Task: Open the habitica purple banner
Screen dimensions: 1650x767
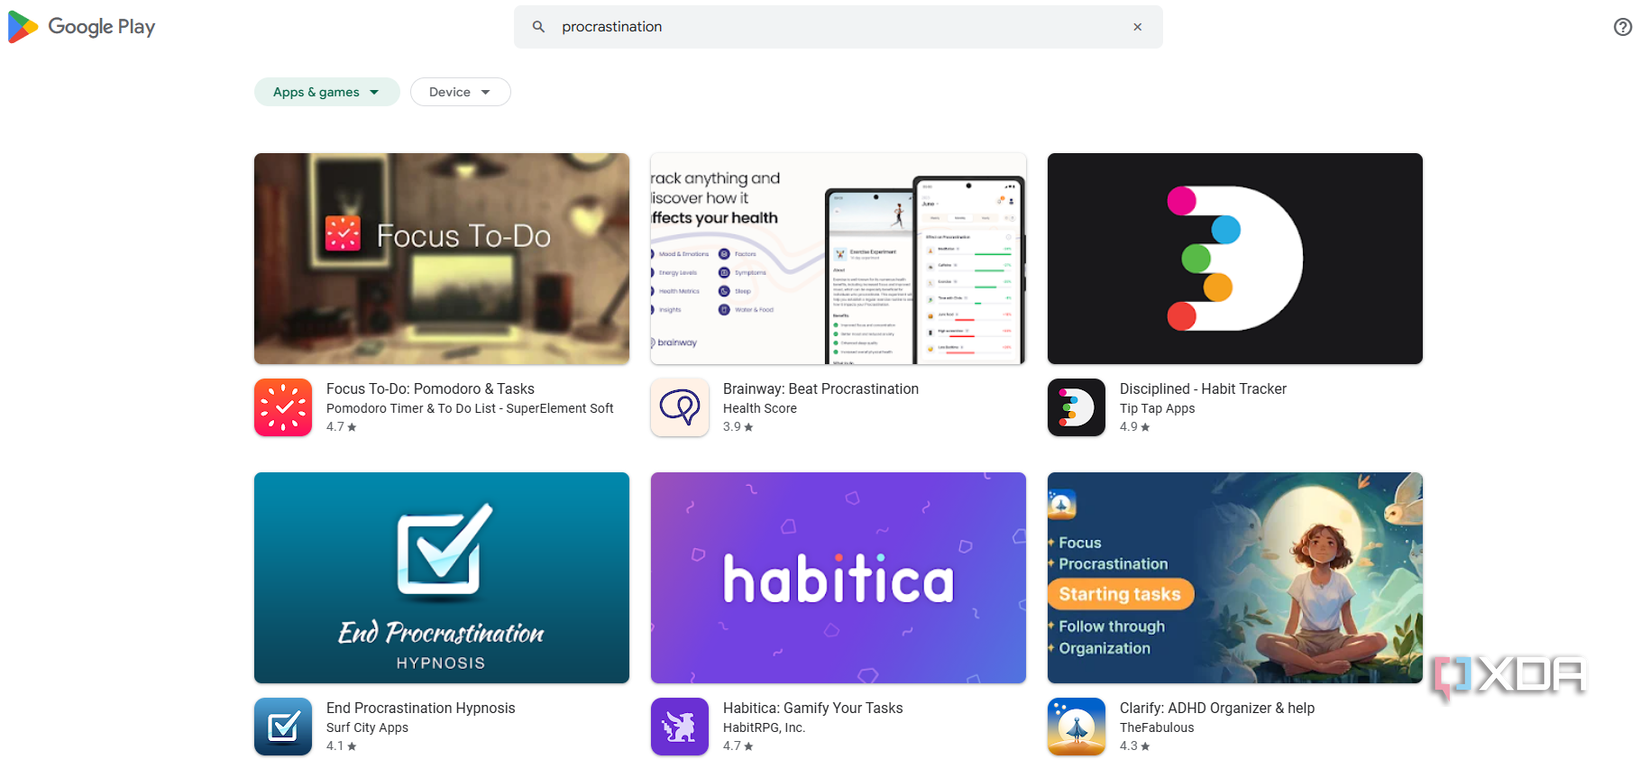Action: (838, 578)
